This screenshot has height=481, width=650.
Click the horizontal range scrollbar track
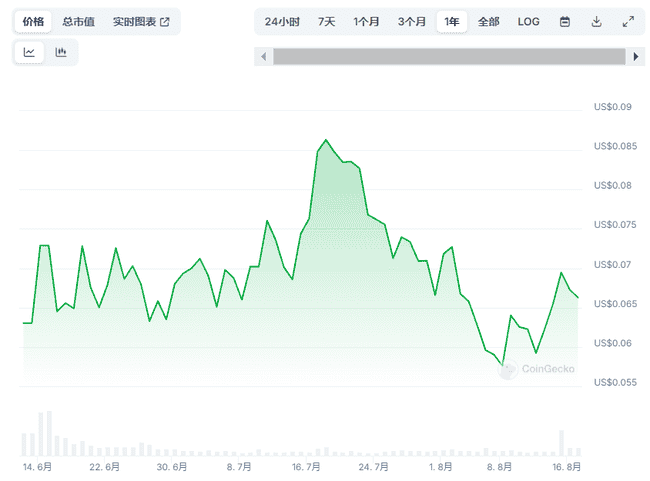point(450,57)
